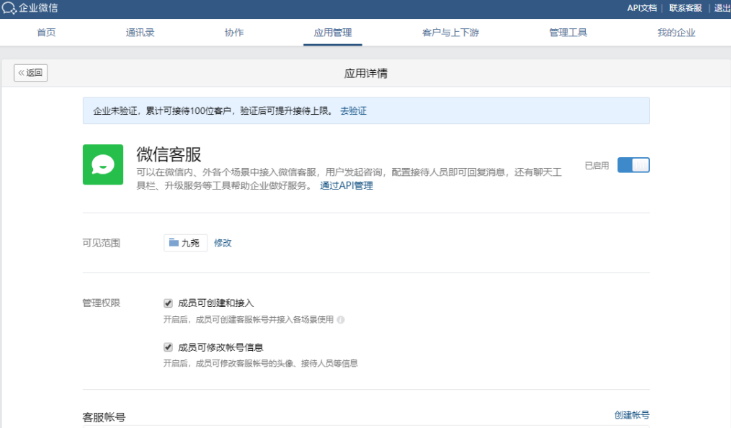The image size is (731, 428).
Task: Click 修改 to edit visible range
Action: [222, 243]
